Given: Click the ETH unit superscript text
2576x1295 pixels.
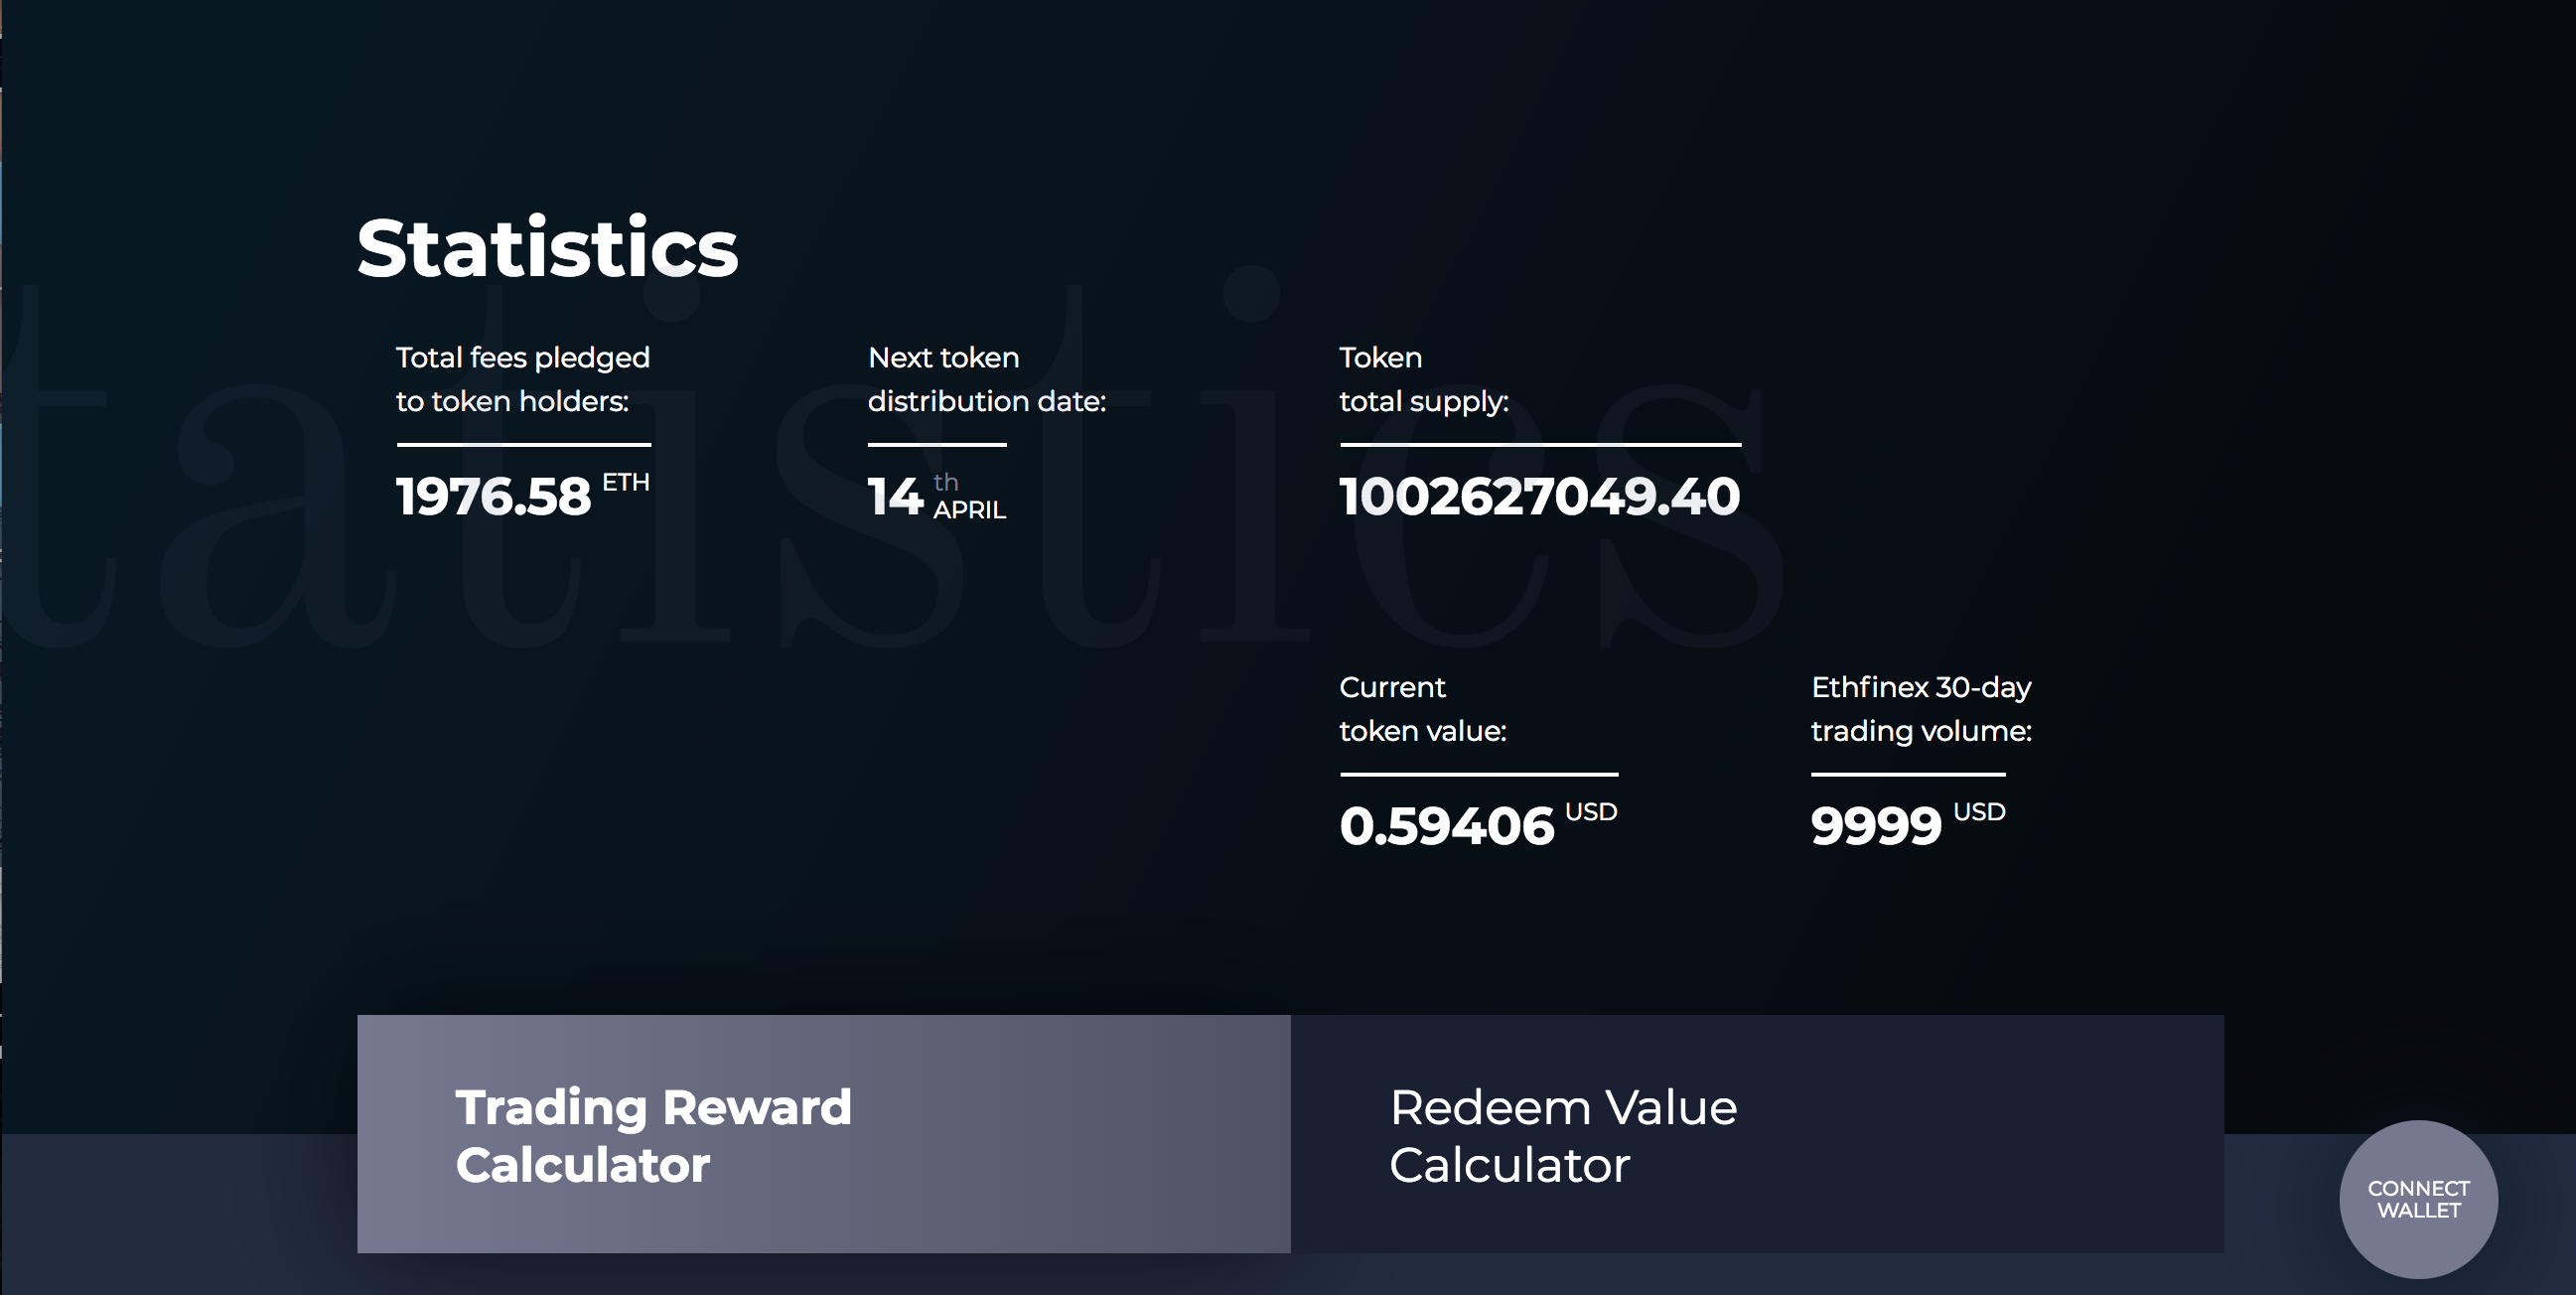Looking at the screenshot, I should pos(626,482).
